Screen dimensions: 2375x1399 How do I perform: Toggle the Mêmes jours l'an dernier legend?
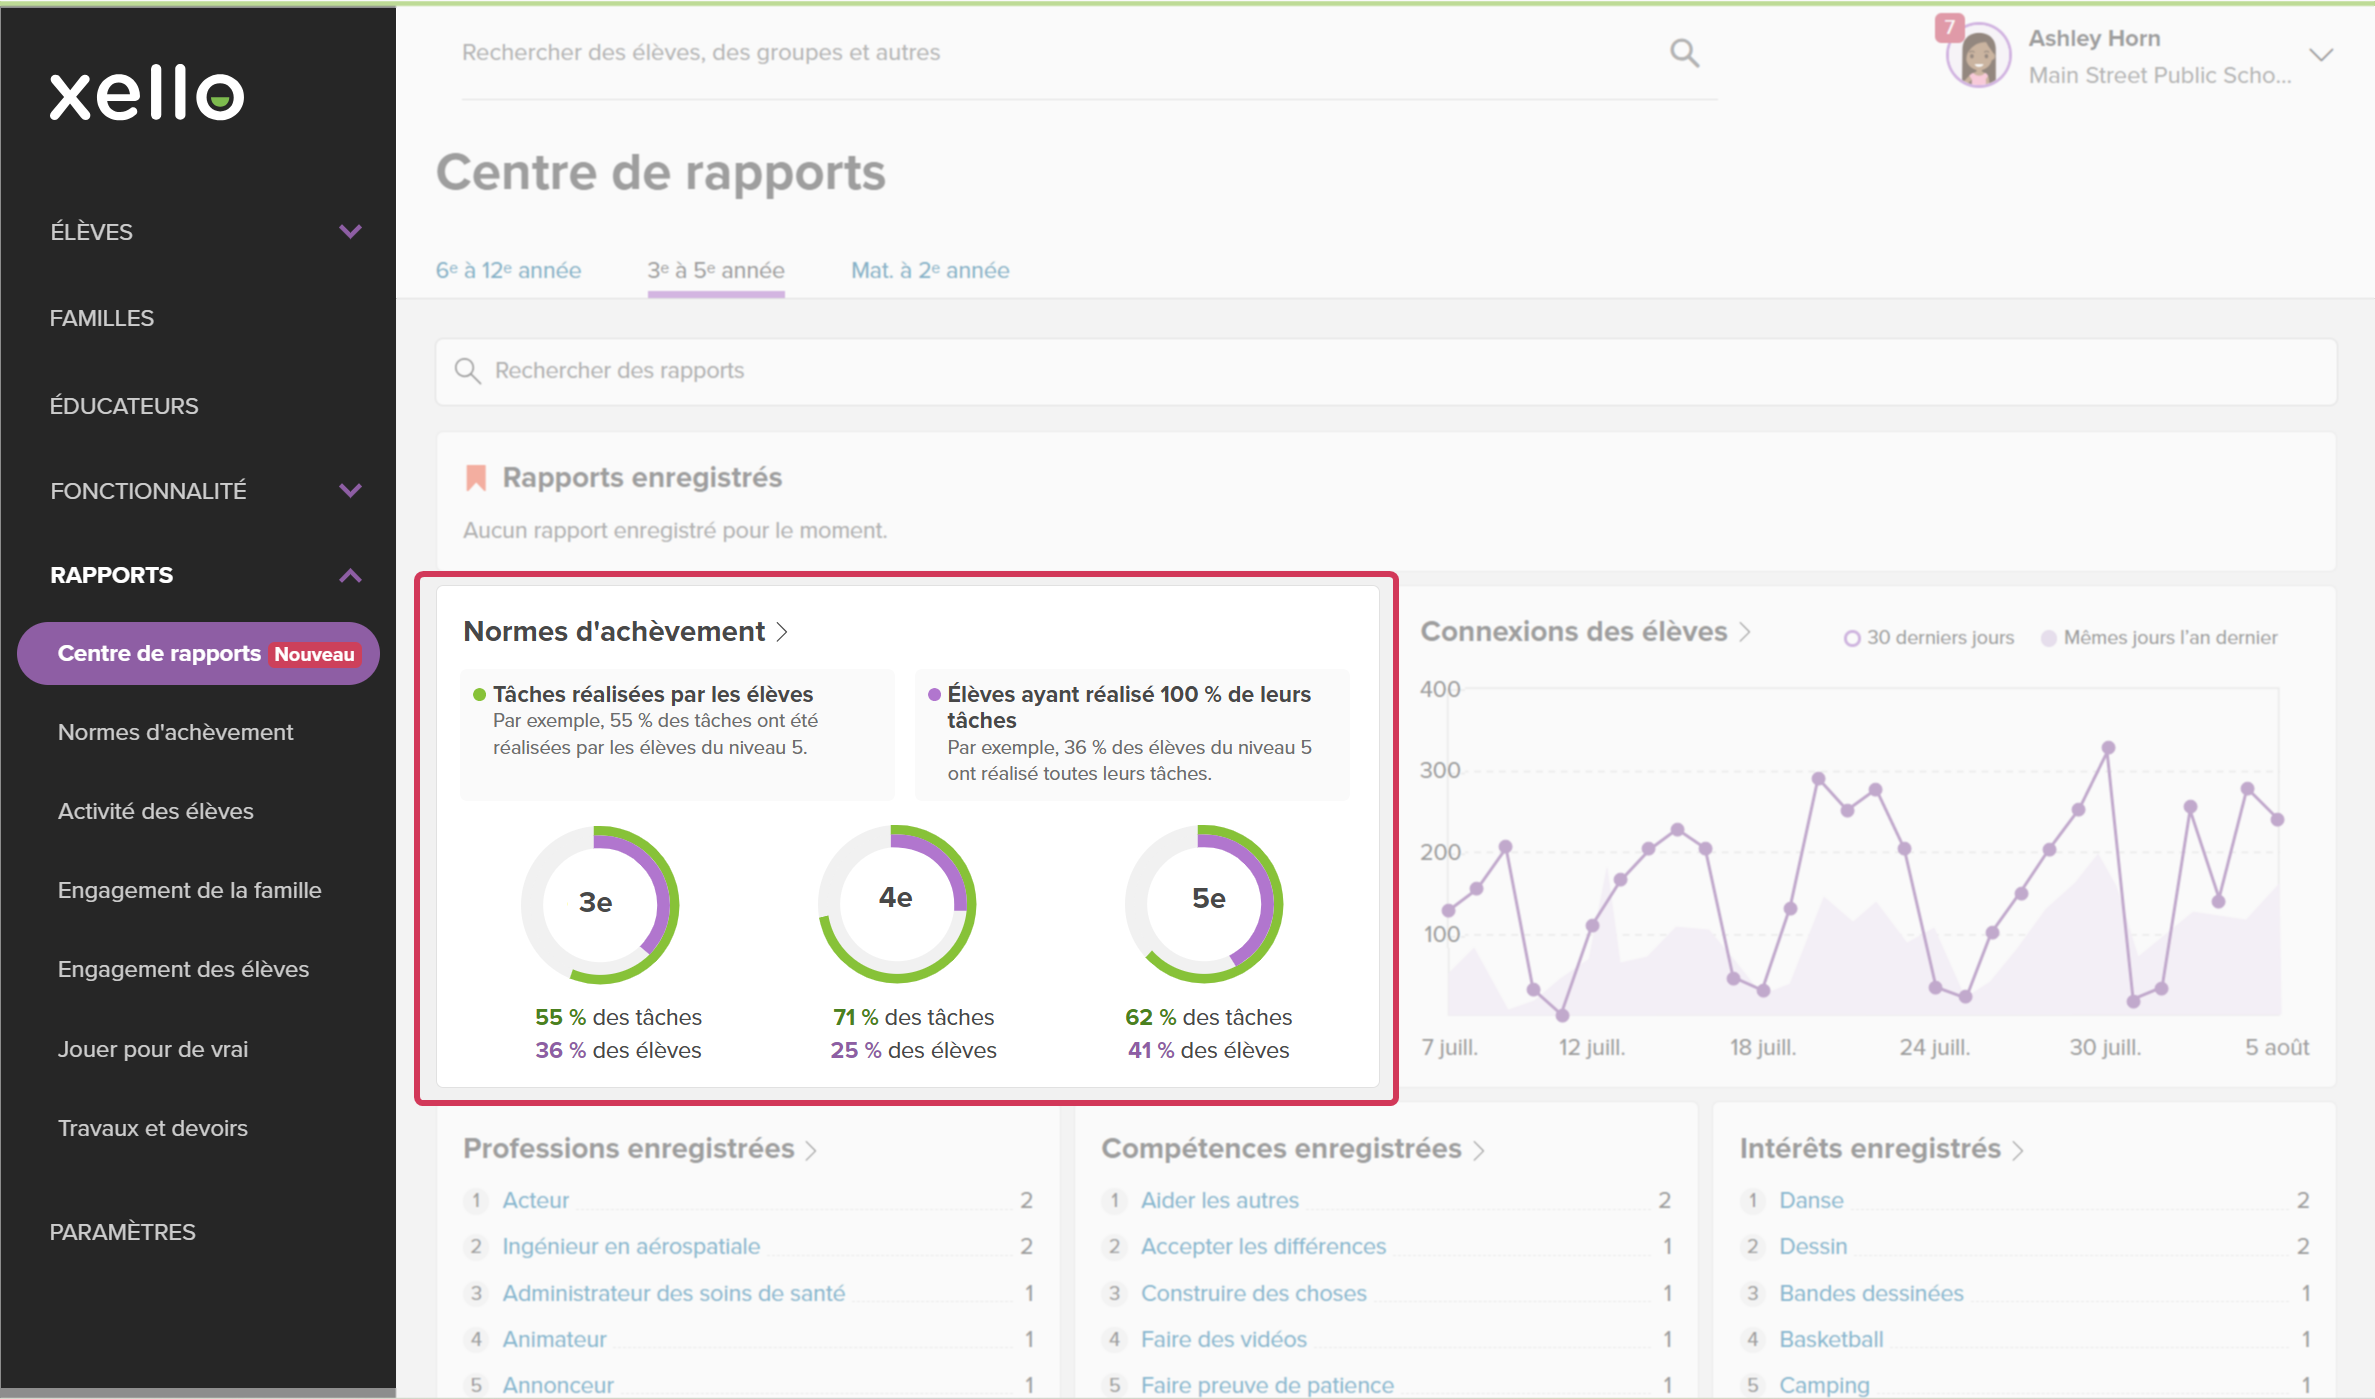tap(2159, 638)
